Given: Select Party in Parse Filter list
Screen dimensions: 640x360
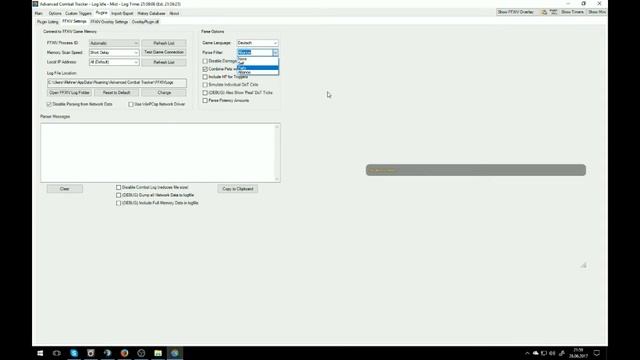Looking at the screenshot, I should point(258,68).
